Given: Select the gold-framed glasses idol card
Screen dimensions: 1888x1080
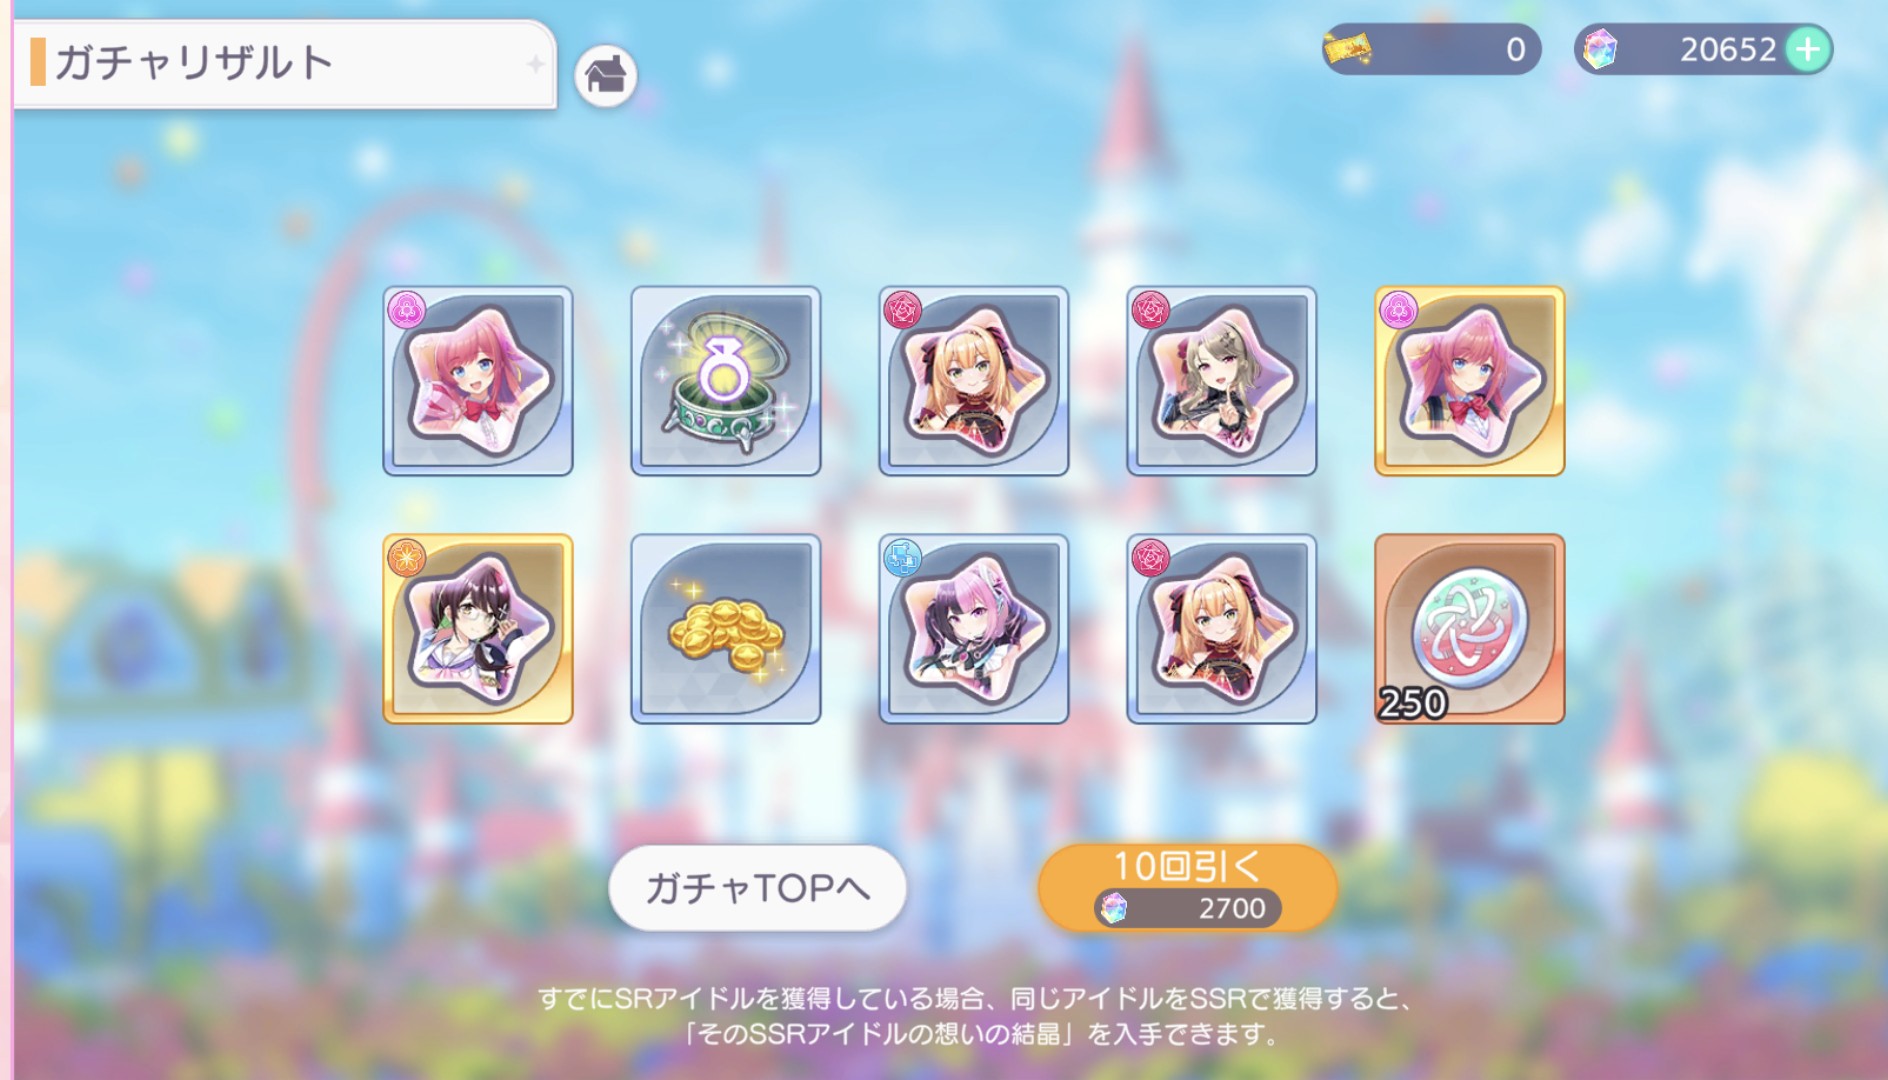Looking at the screenshot, I should coord(478,629).
